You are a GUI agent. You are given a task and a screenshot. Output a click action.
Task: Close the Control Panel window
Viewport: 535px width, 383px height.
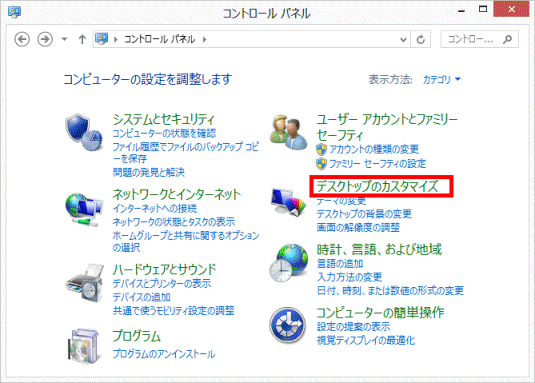click(511, 9)
